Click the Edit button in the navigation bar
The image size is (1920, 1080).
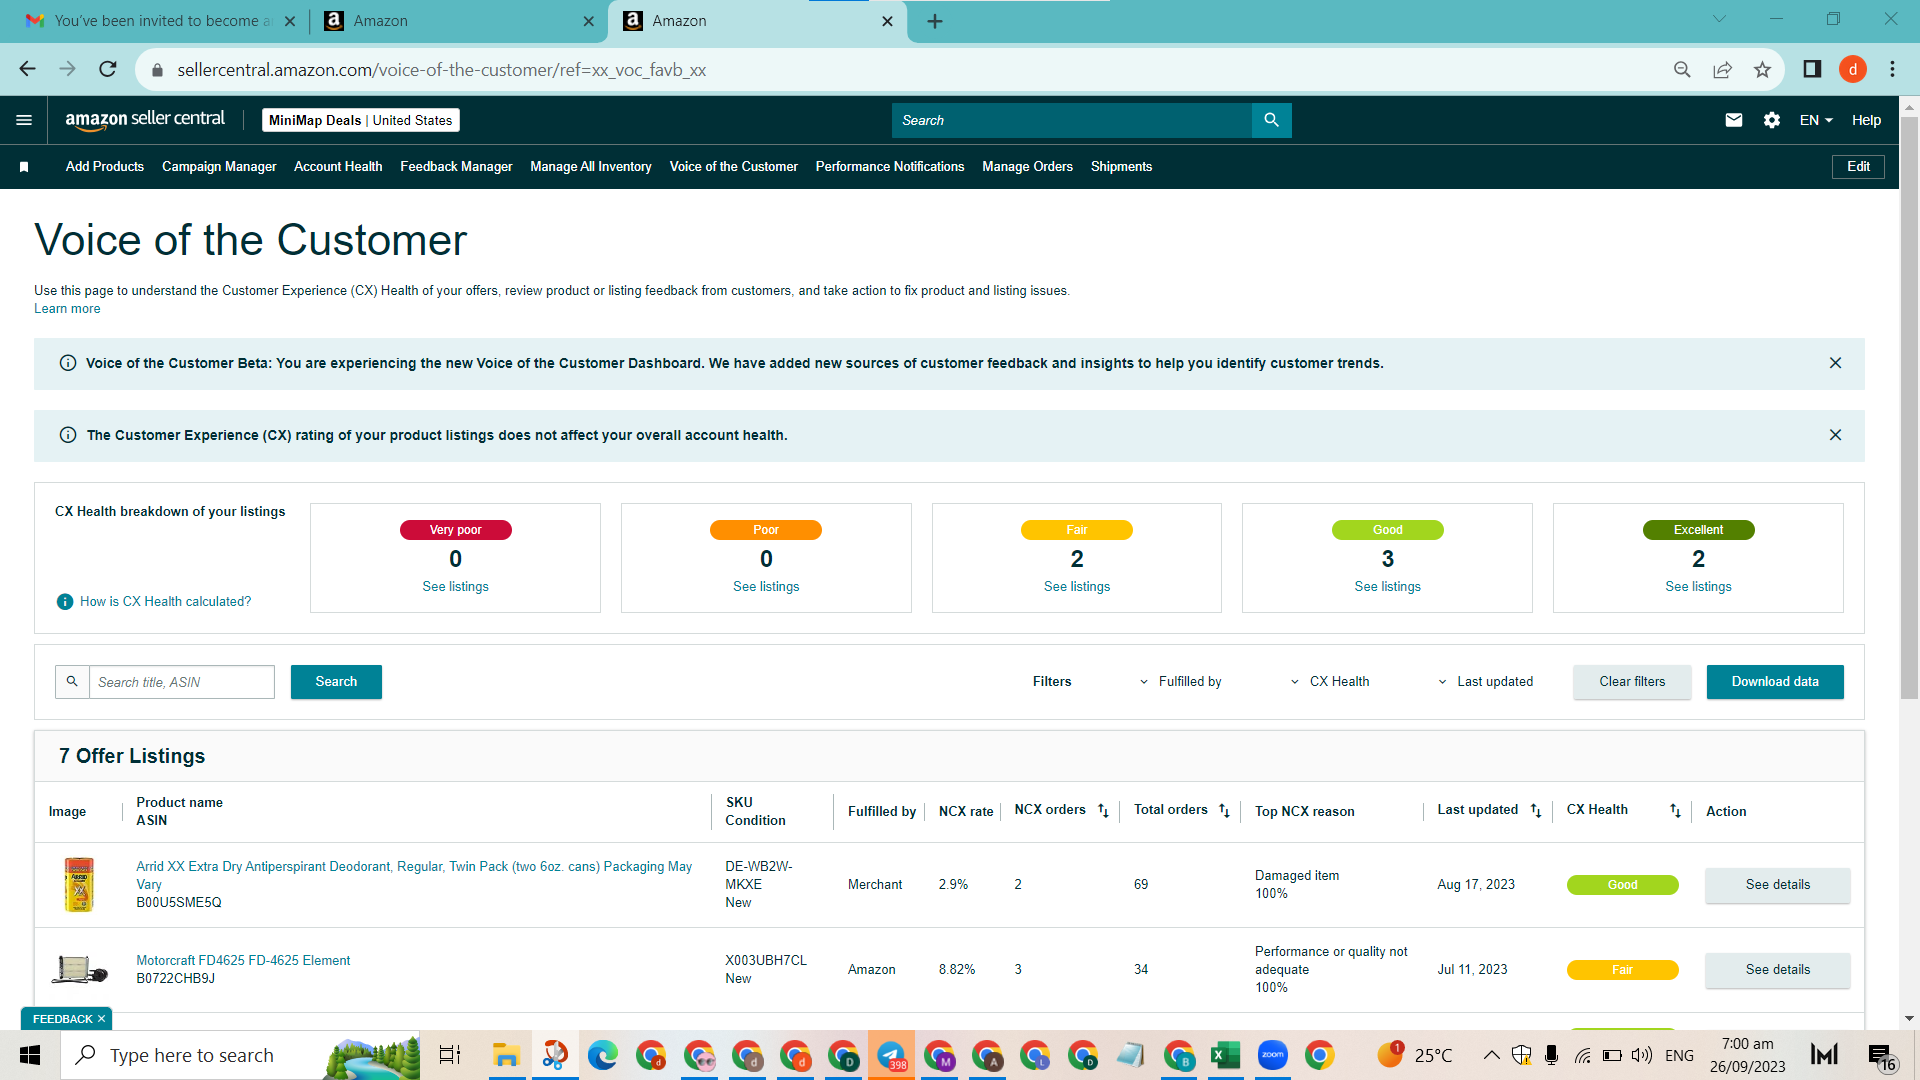click(1858, 167)
